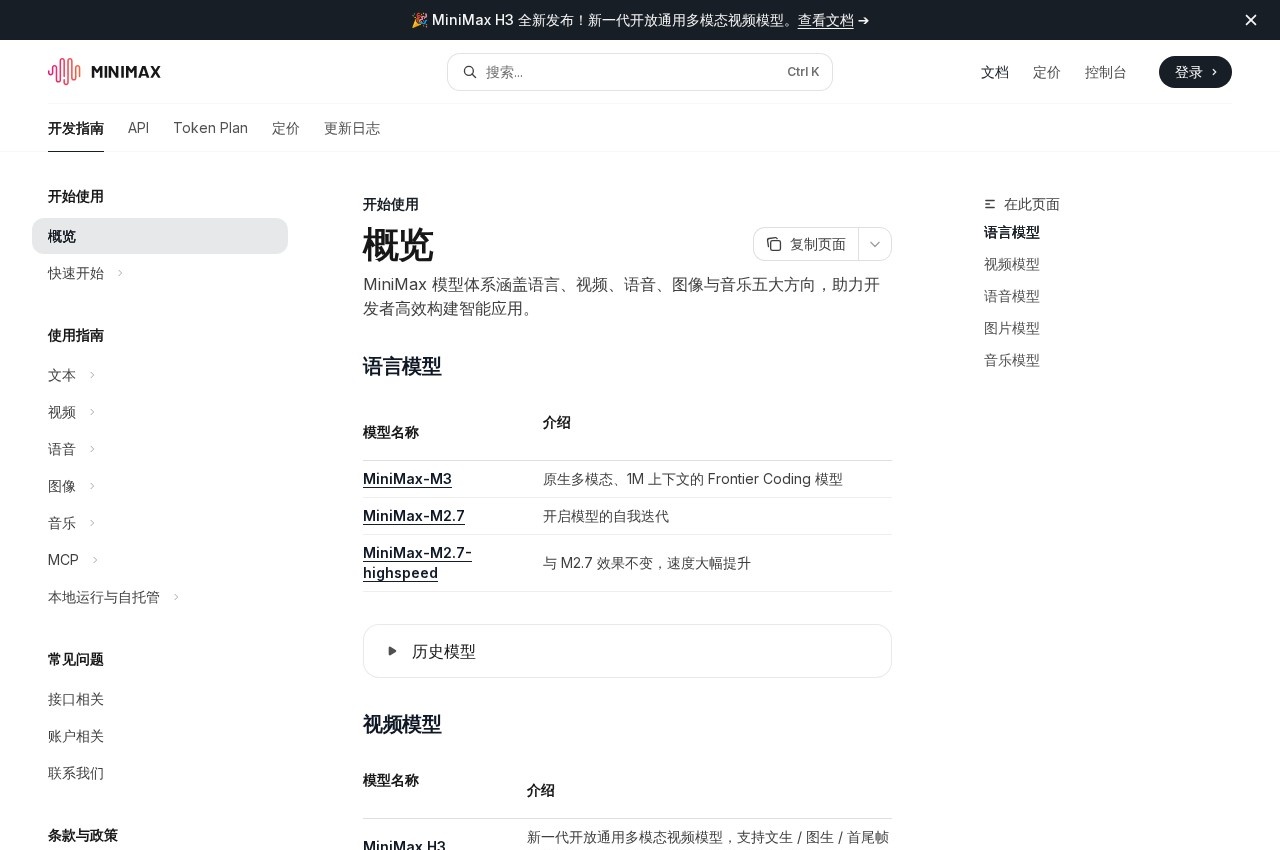Select the 开发指南 tab
1280x850 pixels.
(x=76, y=128)
